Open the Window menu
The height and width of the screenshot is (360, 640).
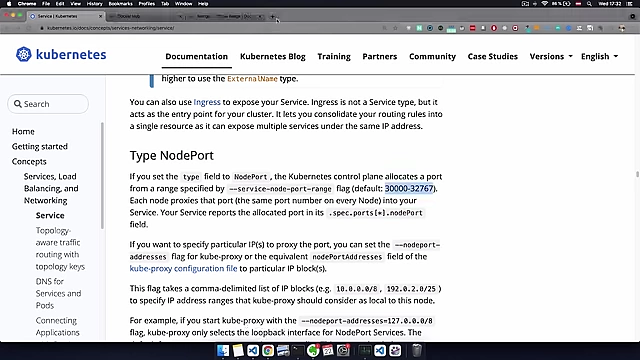coord(183,4)
